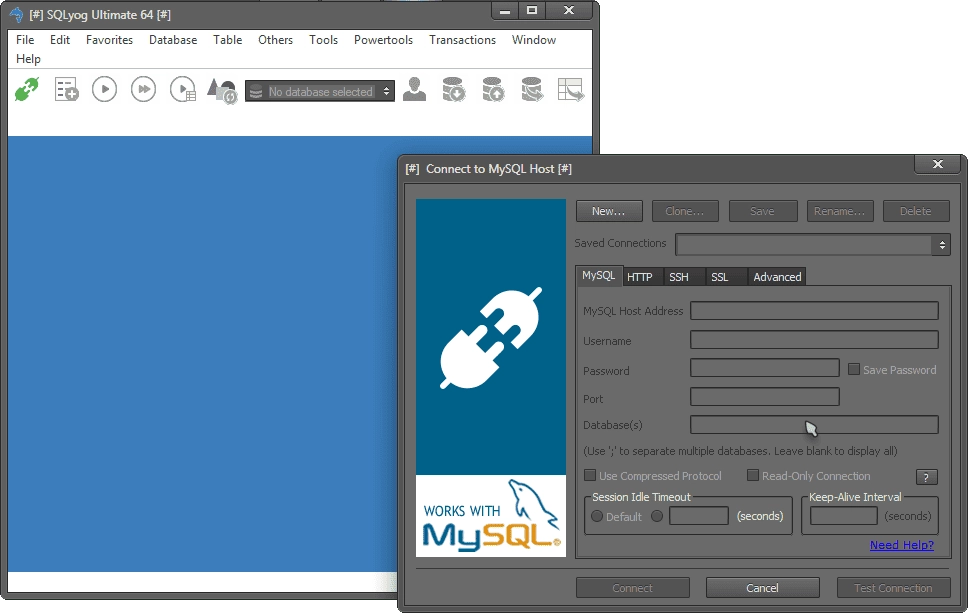
Task: Click the Test Connection button
Action: coord(893,588)
